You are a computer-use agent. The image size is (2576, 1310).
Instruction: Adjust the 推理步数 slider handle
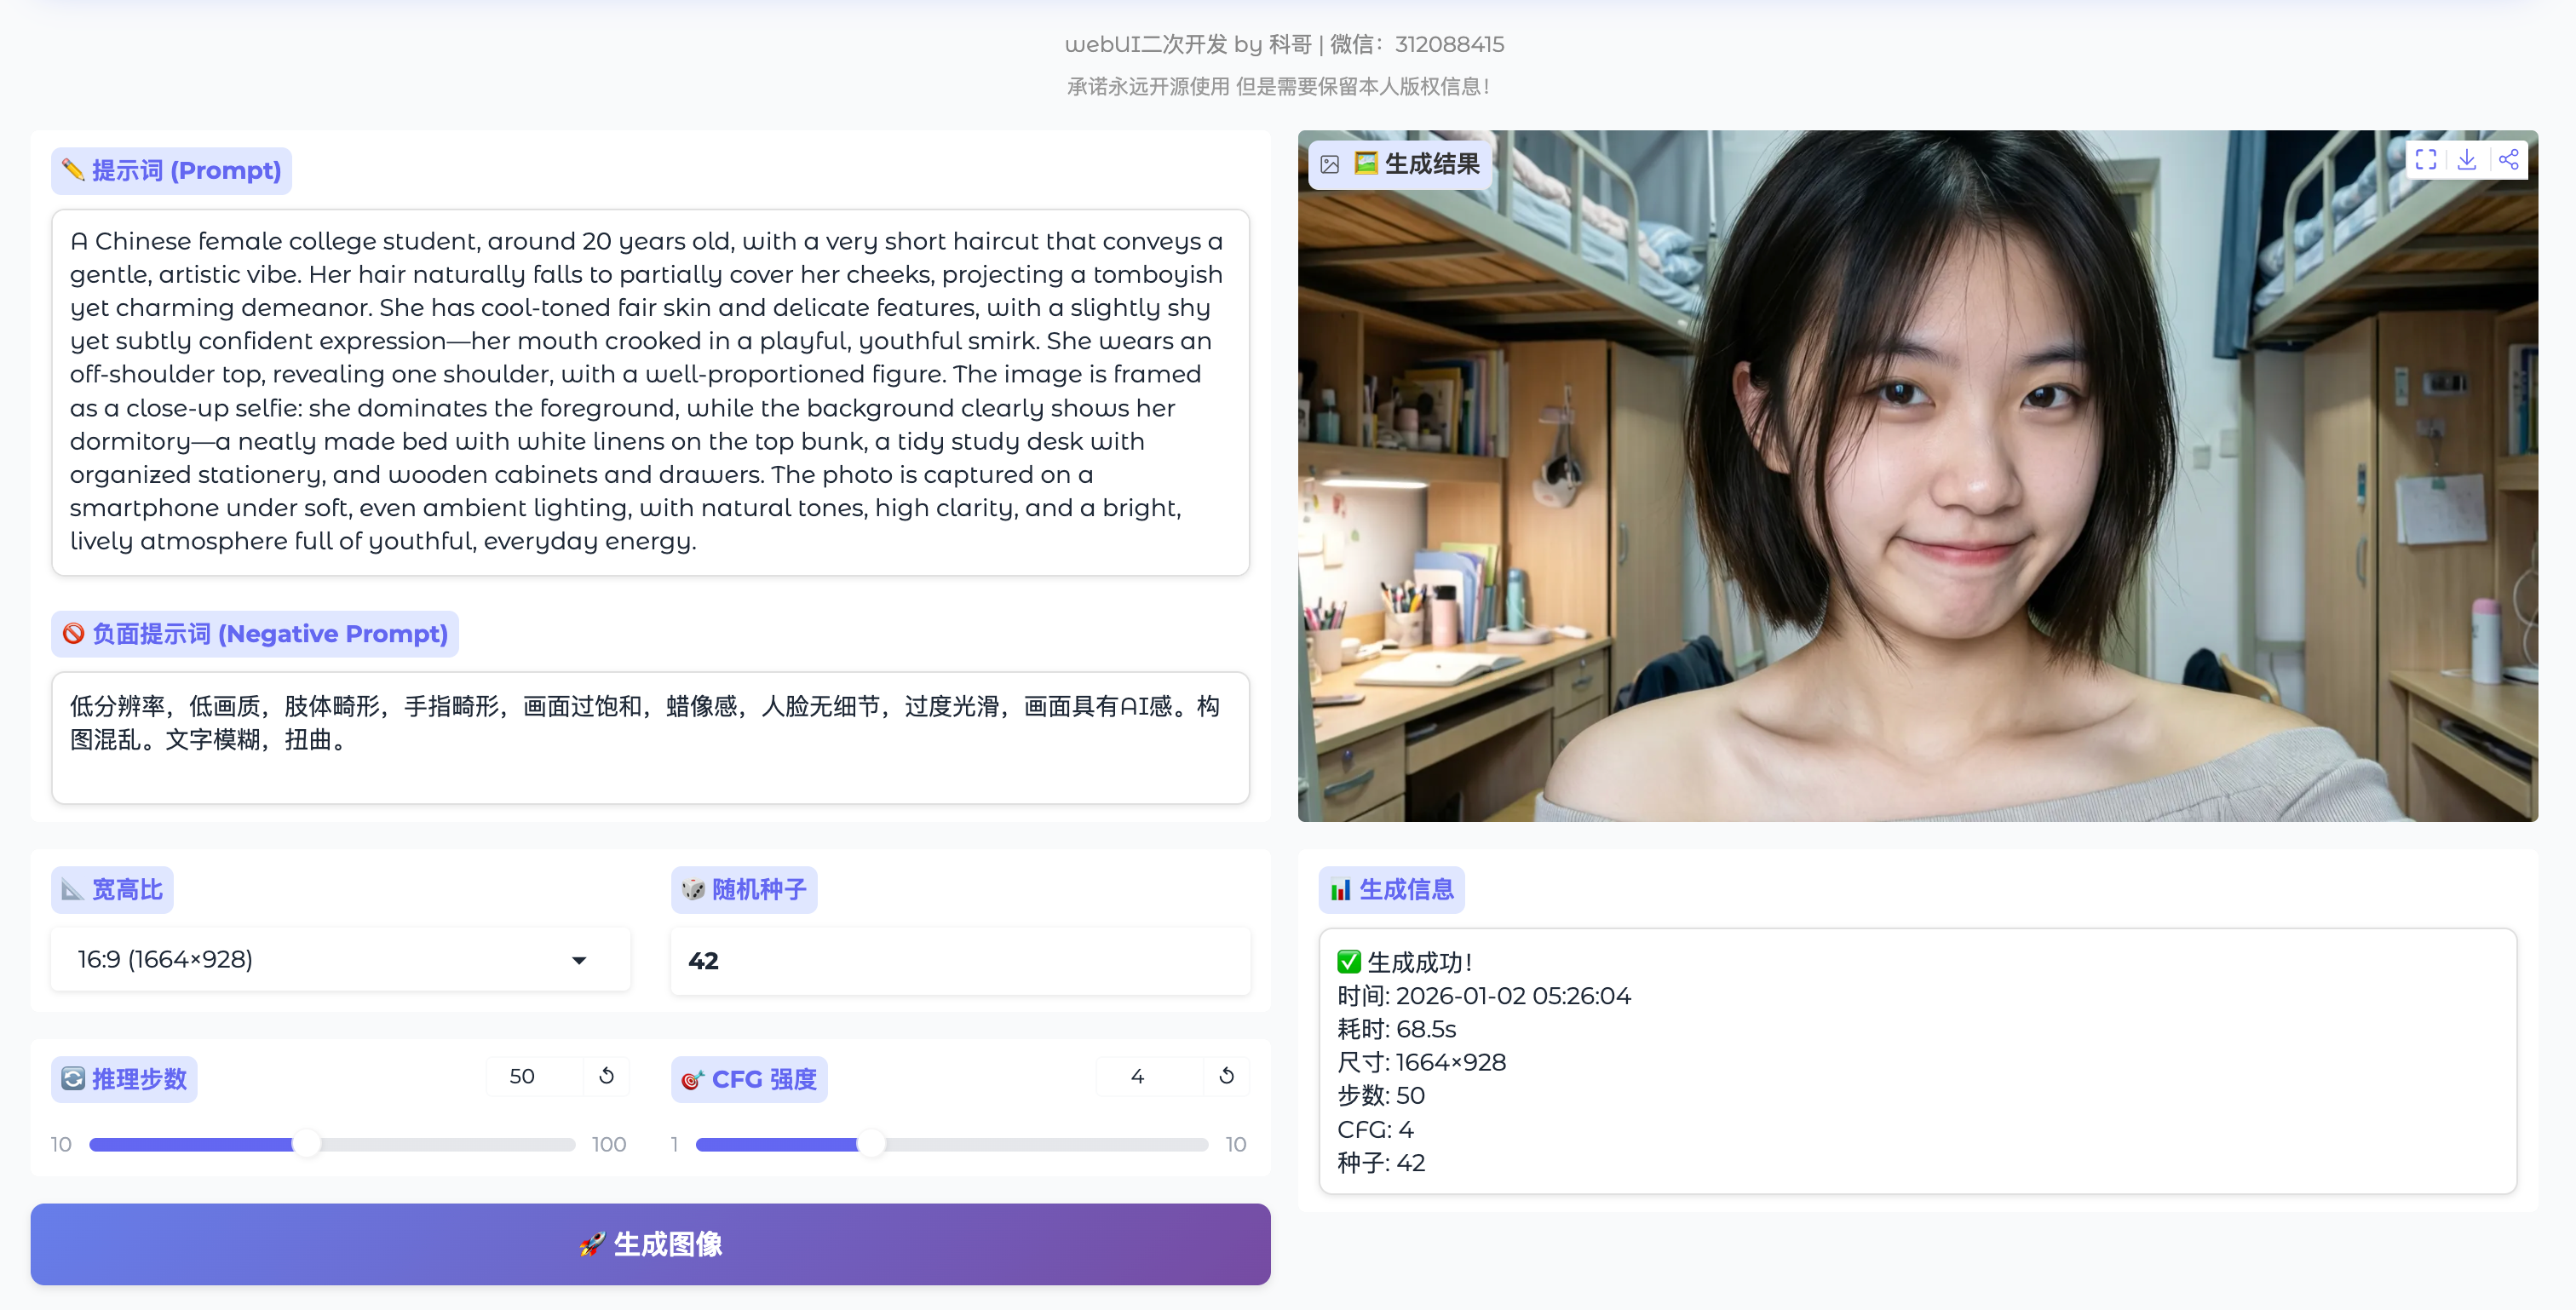click(307, 1144)
